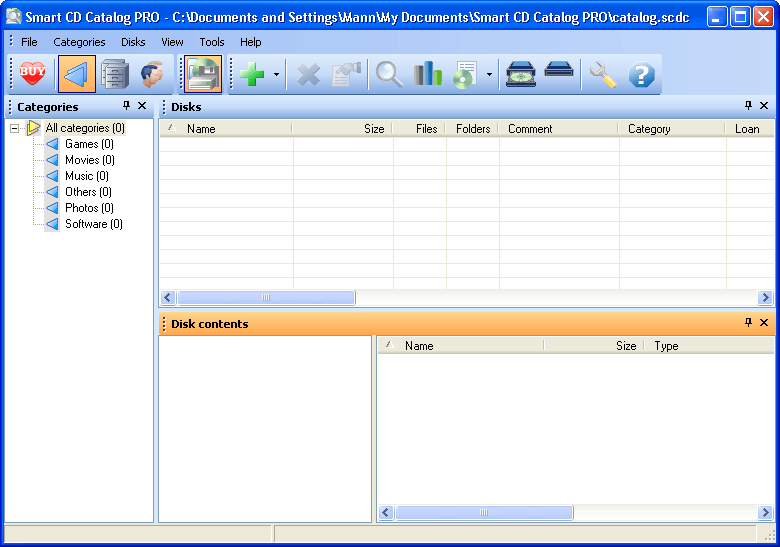Viewport: 780px width, 547px height.
Task: Open the Categories menu
Action: point(79,42)
